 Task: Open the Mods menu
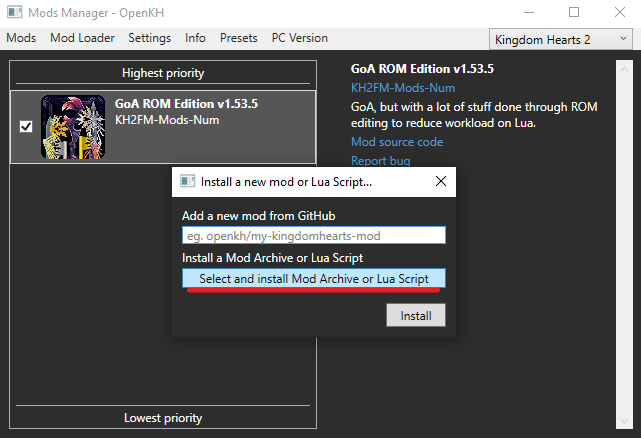(x=21, y=38)
